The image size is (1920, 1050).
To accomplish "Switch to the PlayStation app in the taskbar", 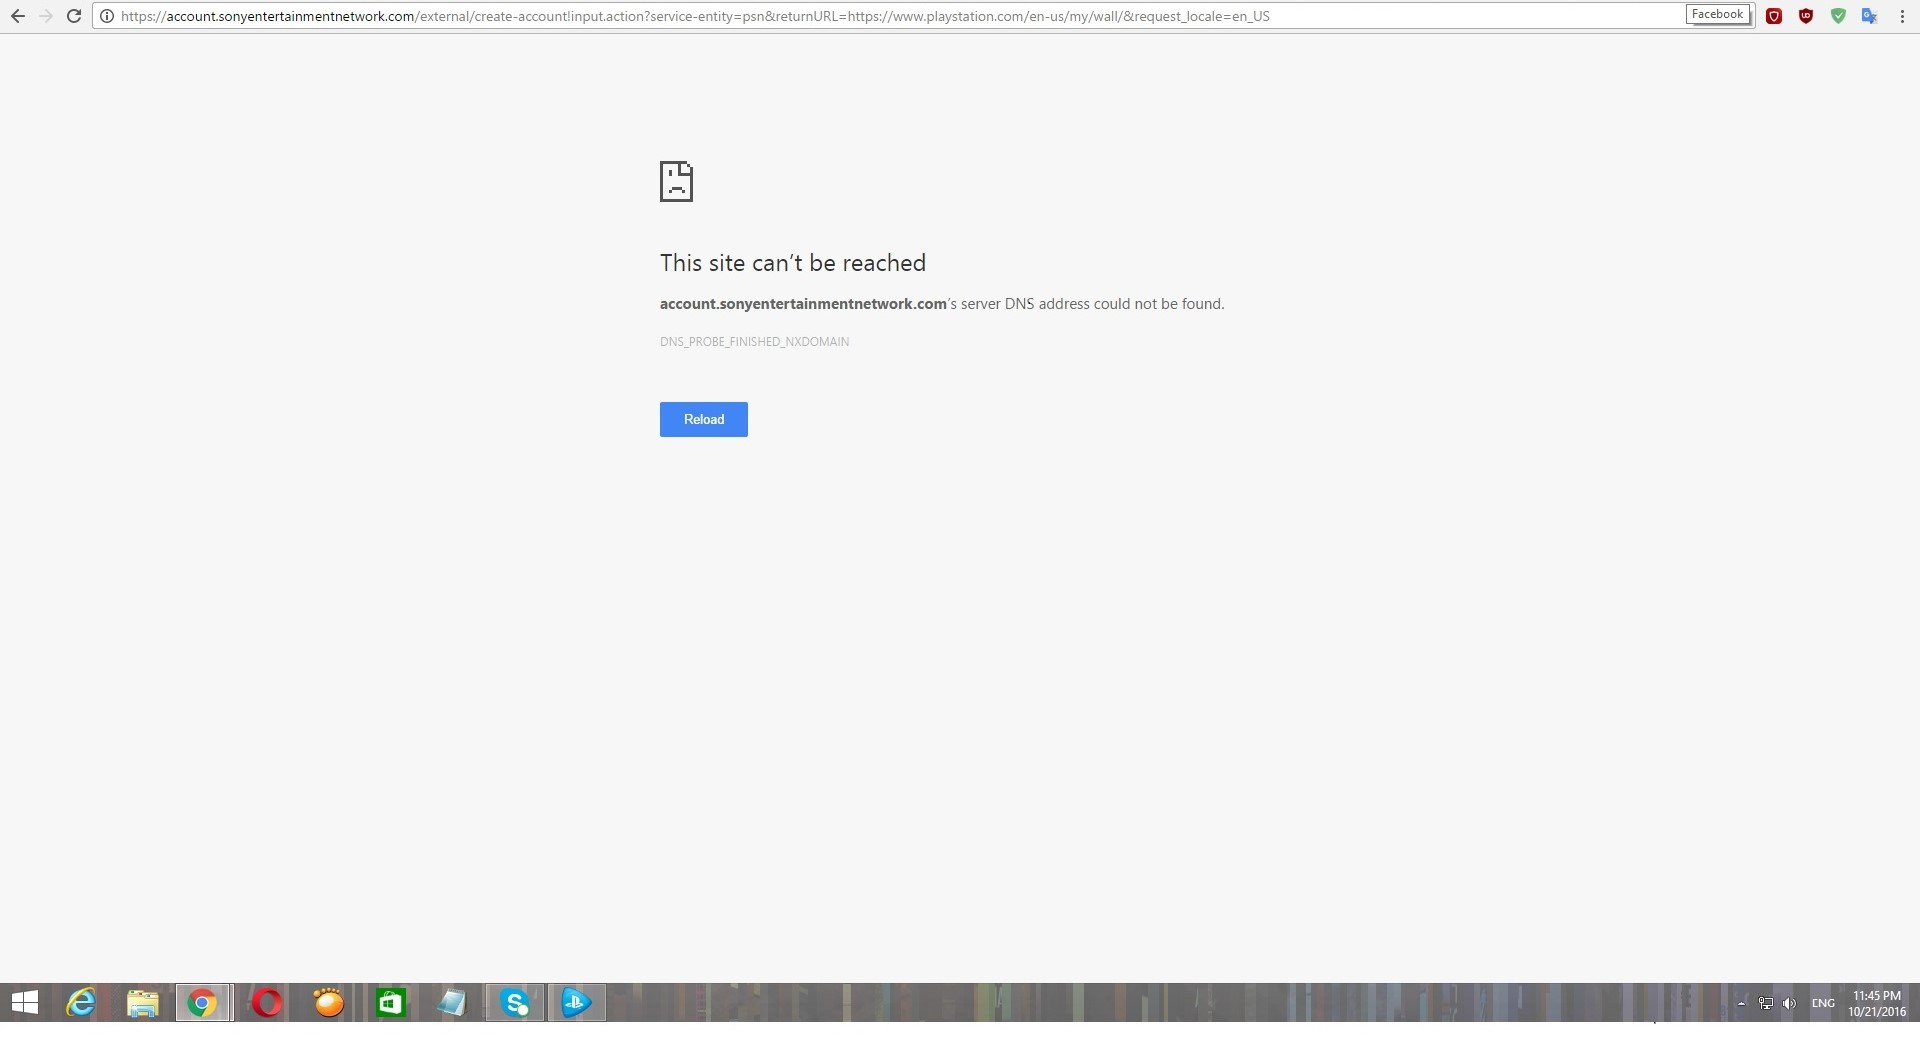I will pyautogui.click(x=577, y=1002).
